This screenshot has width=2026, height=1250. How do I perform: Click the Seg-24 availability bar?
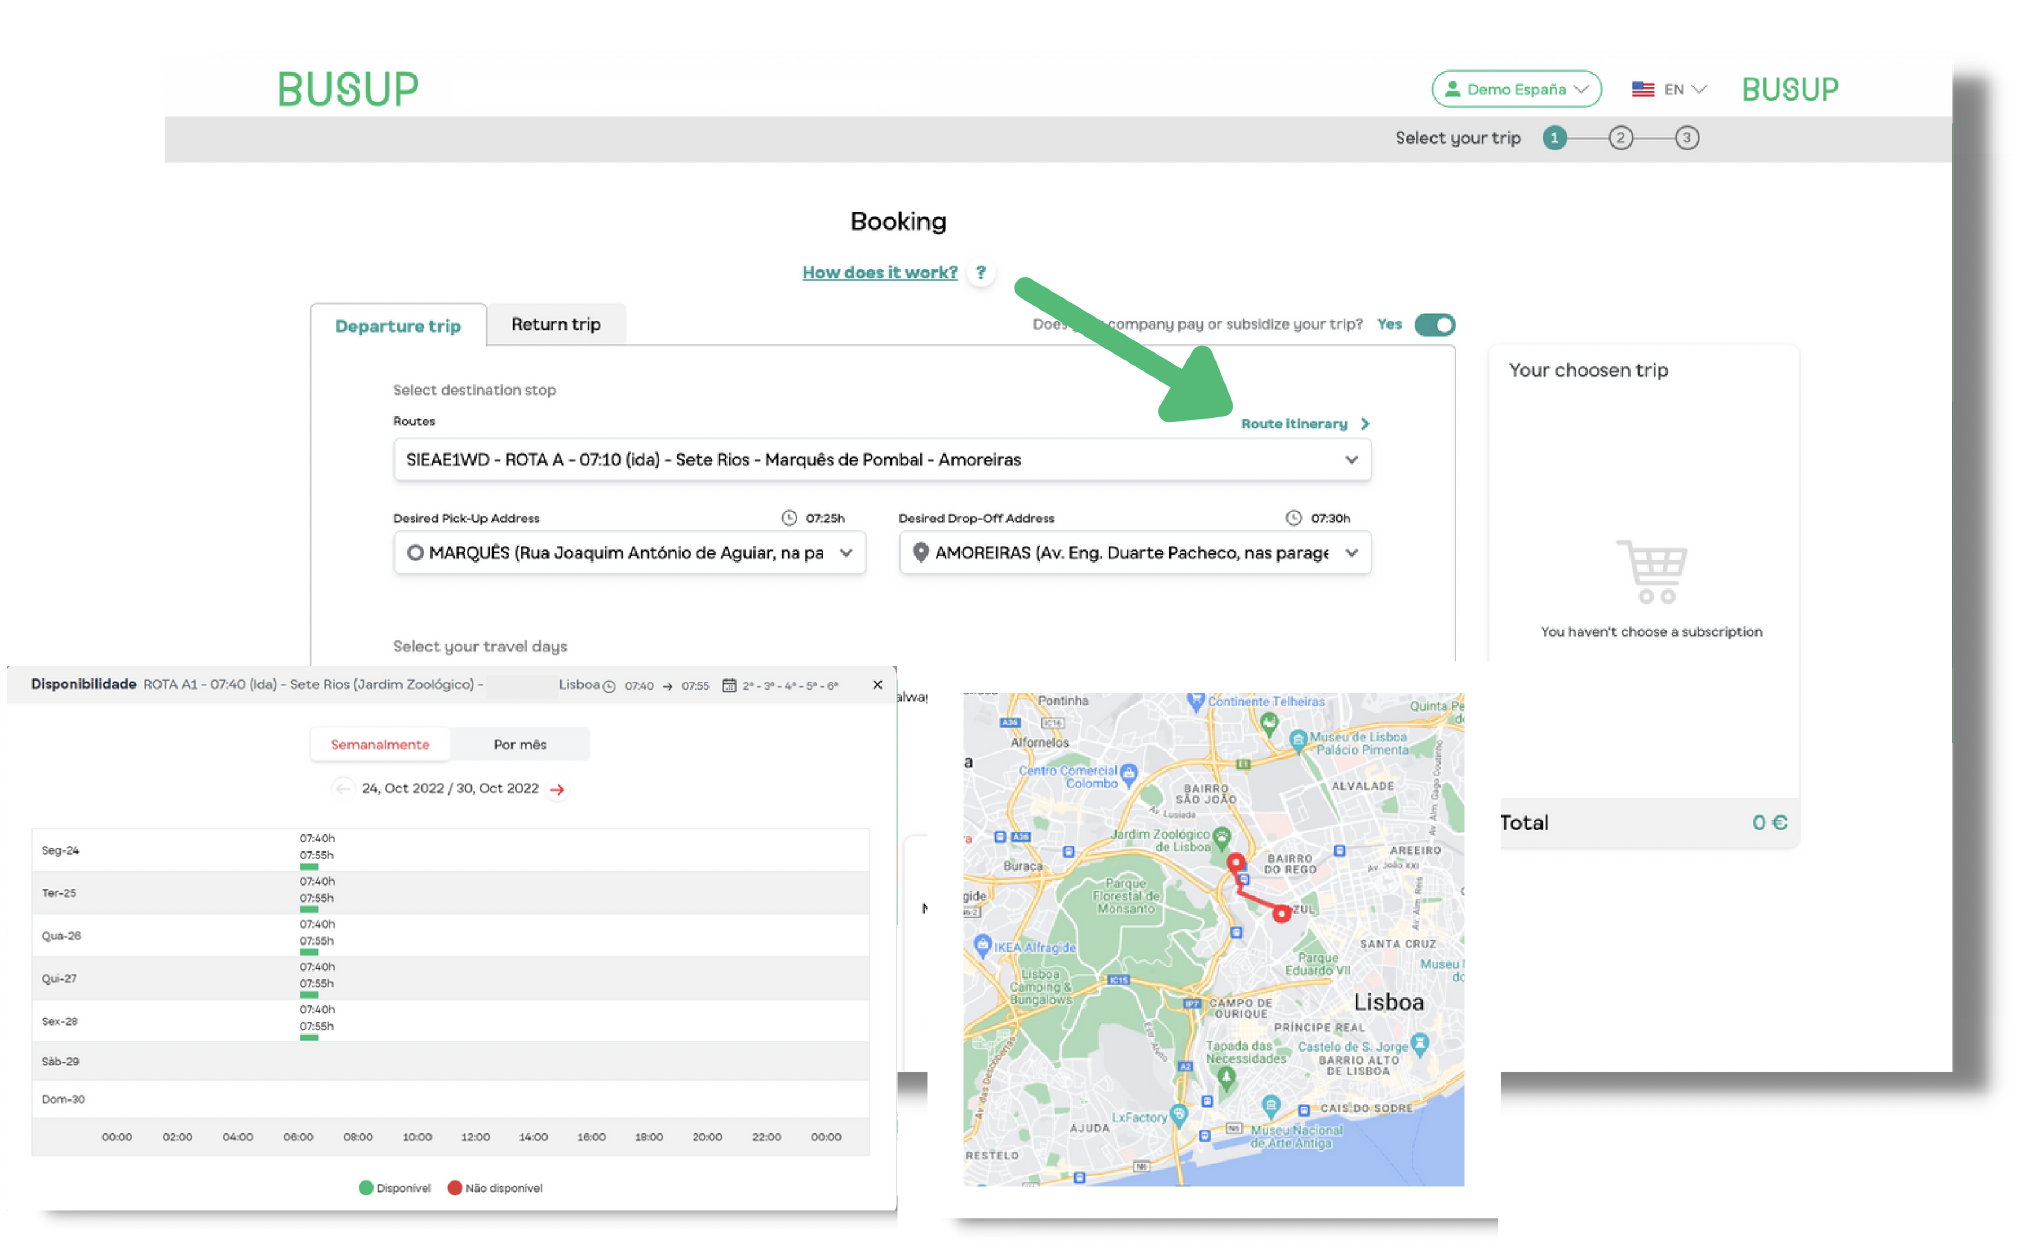click(x=309, y=867)
